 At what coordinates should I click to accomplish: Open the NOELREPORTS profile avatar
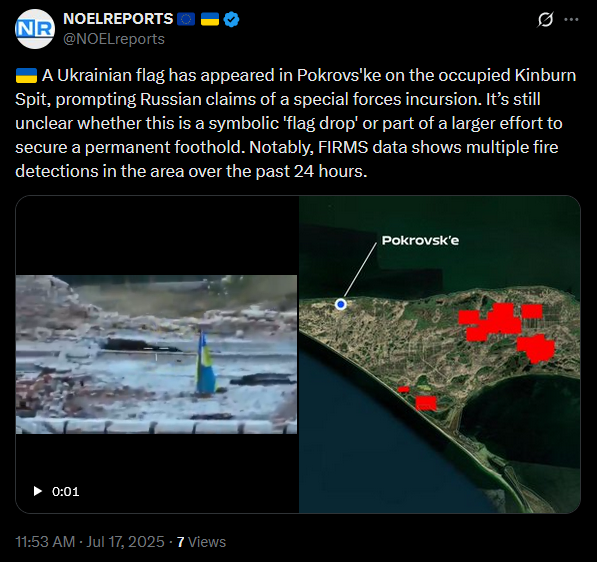[35, 29]
